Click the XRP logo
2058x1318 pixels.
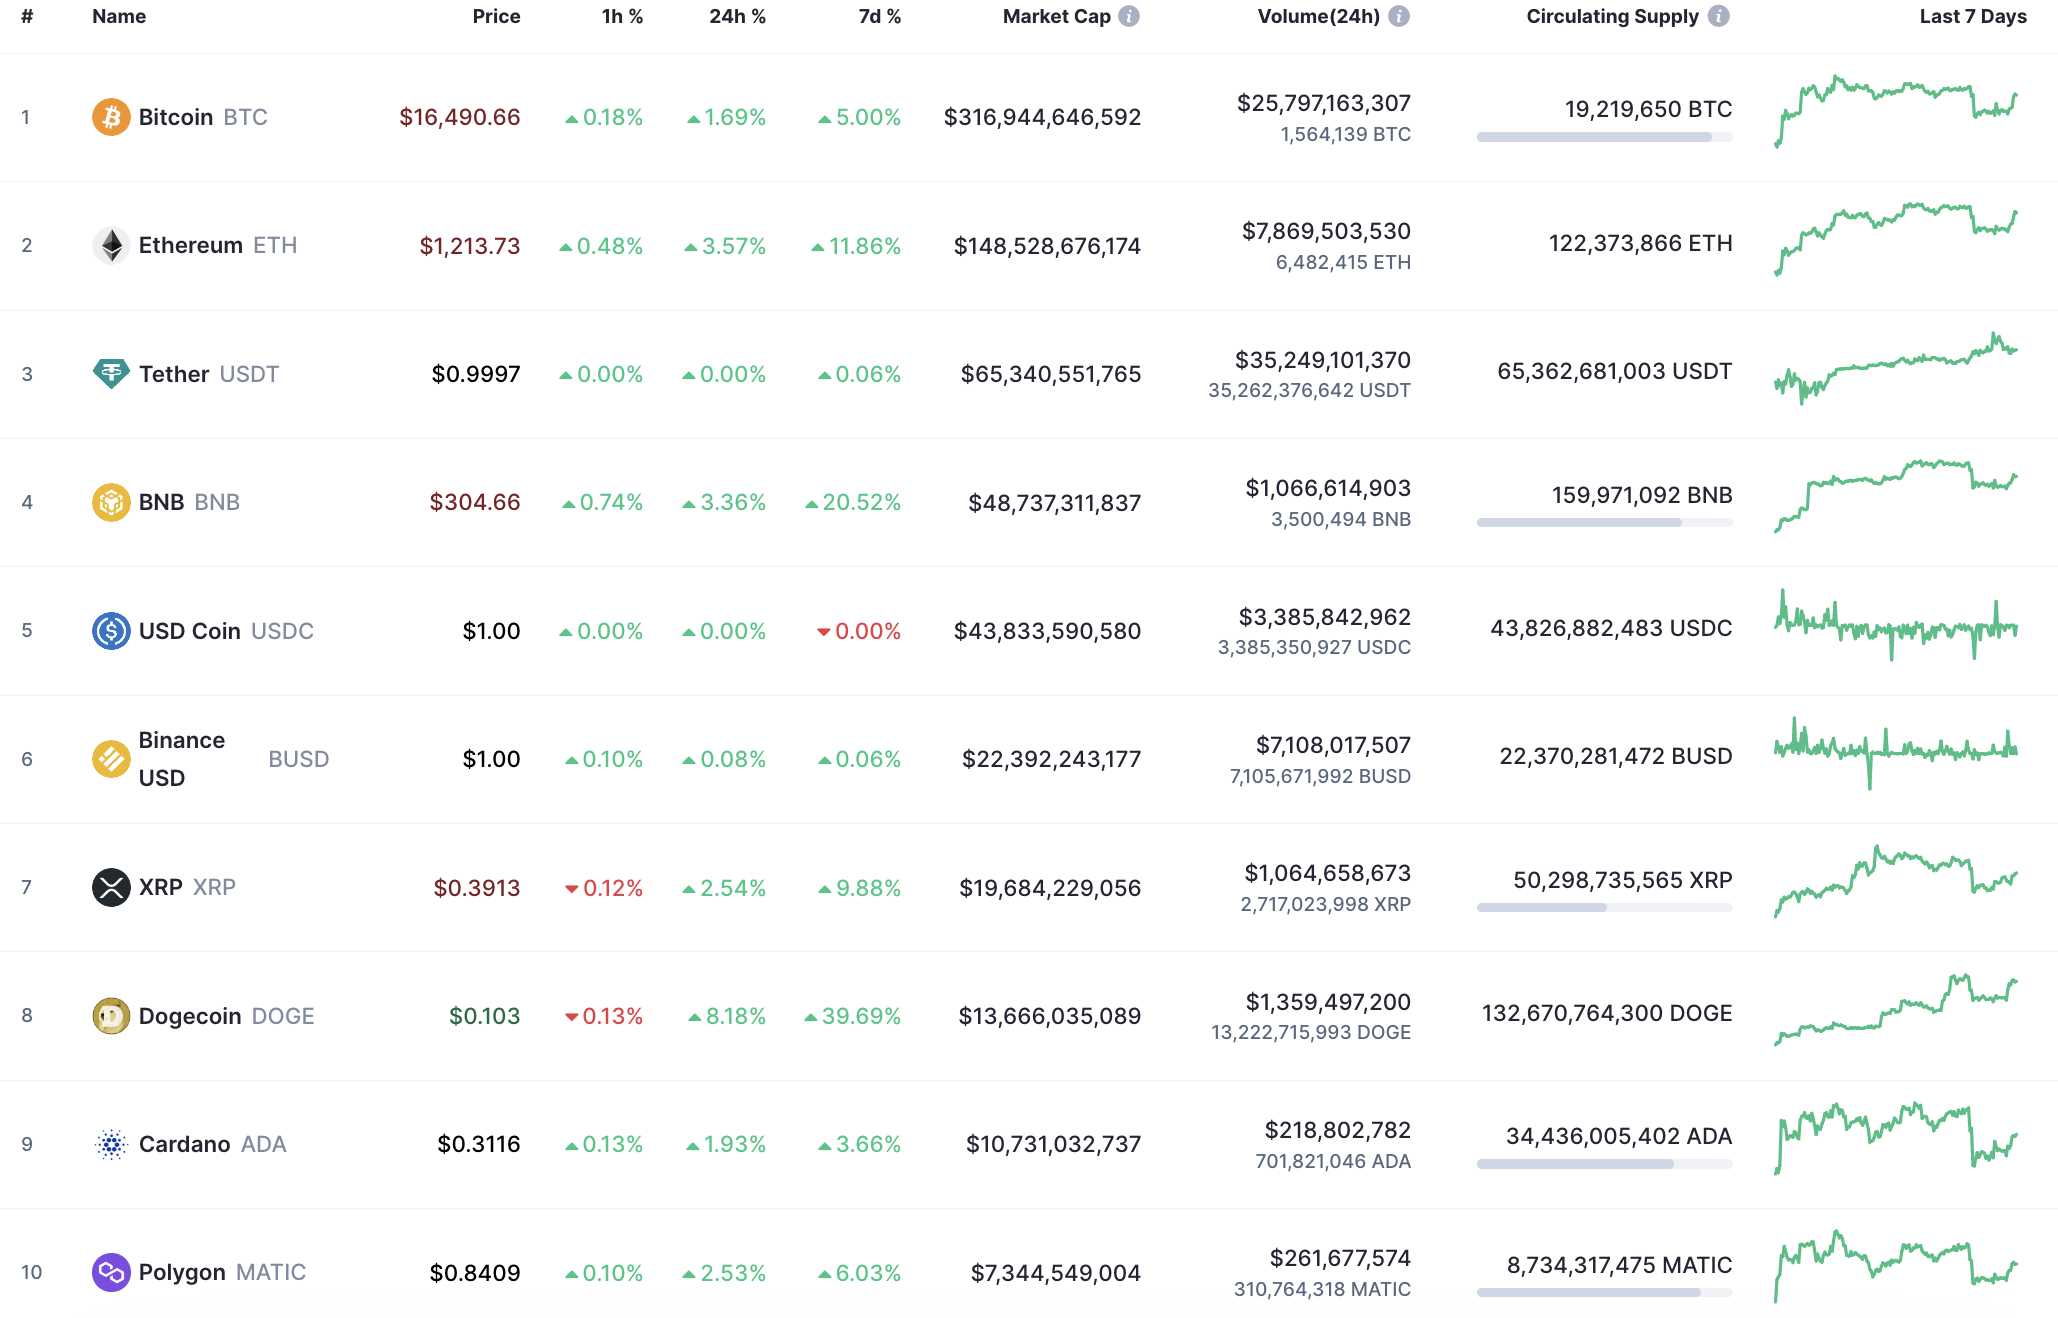111,886
